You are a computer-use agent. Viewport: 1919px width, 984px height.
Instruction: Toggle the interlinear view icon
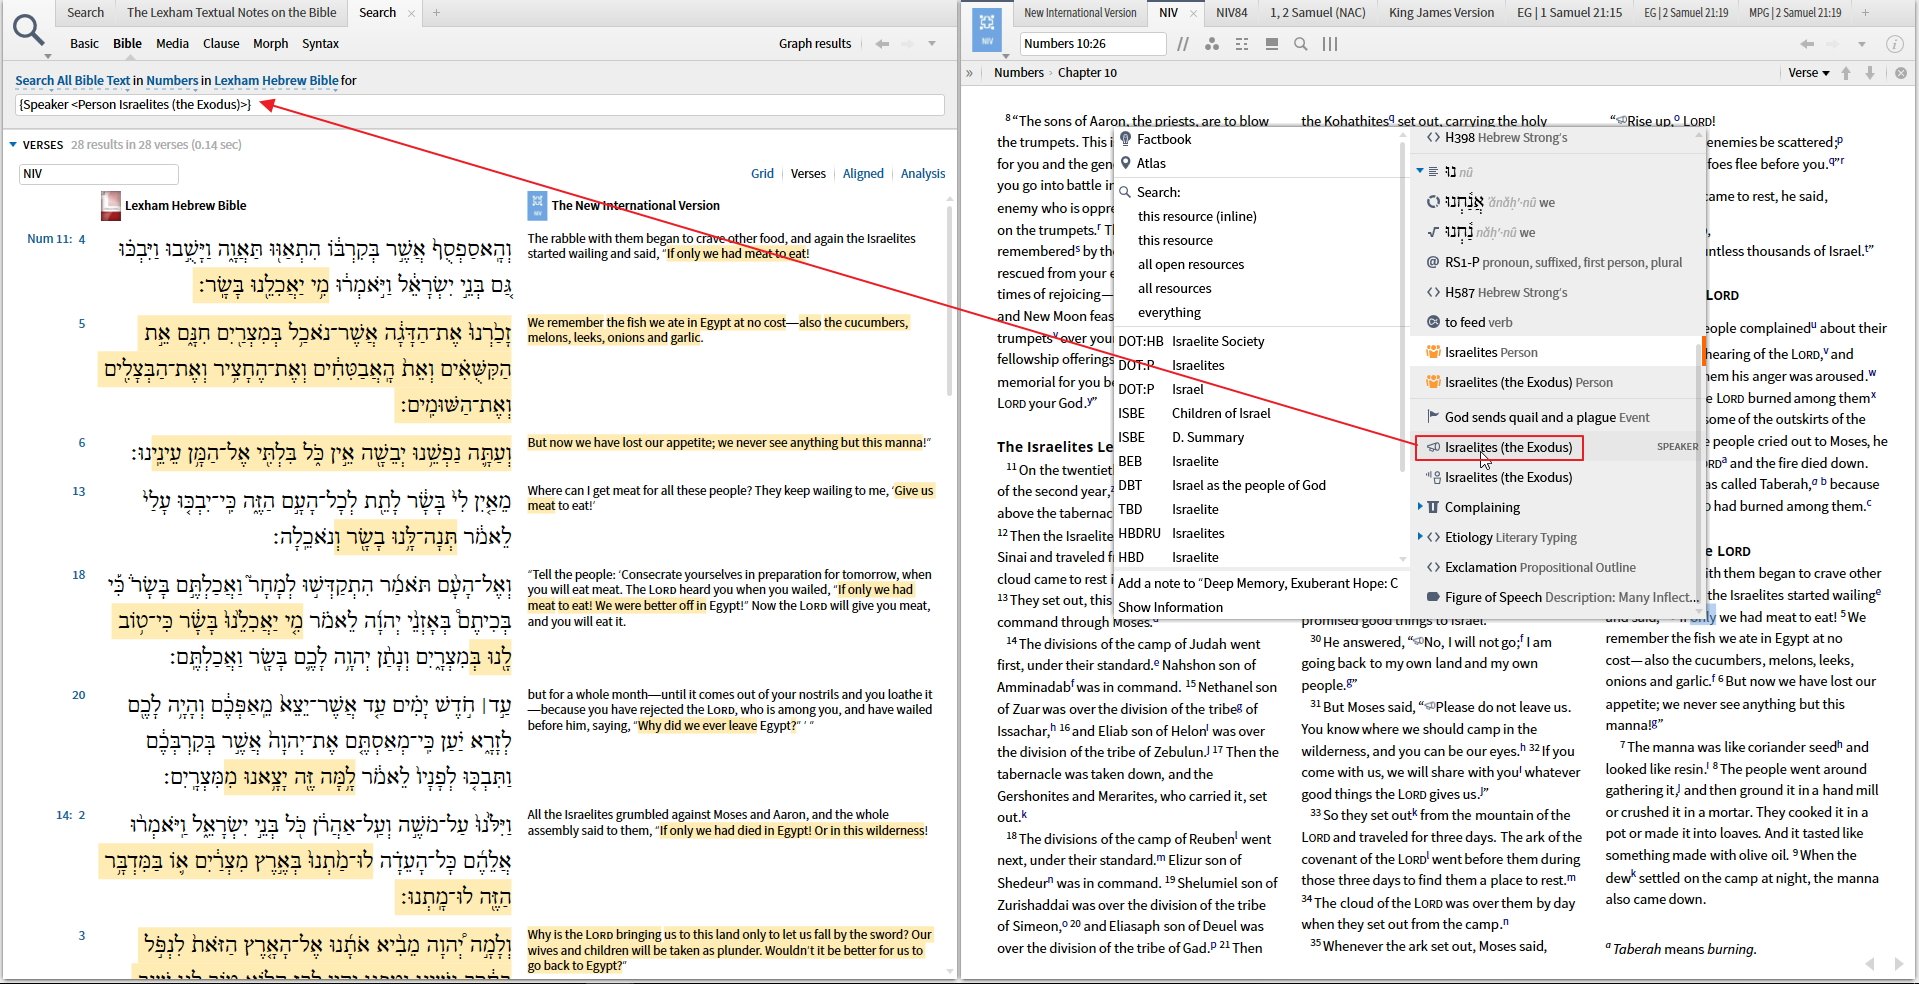[1242, 44]
